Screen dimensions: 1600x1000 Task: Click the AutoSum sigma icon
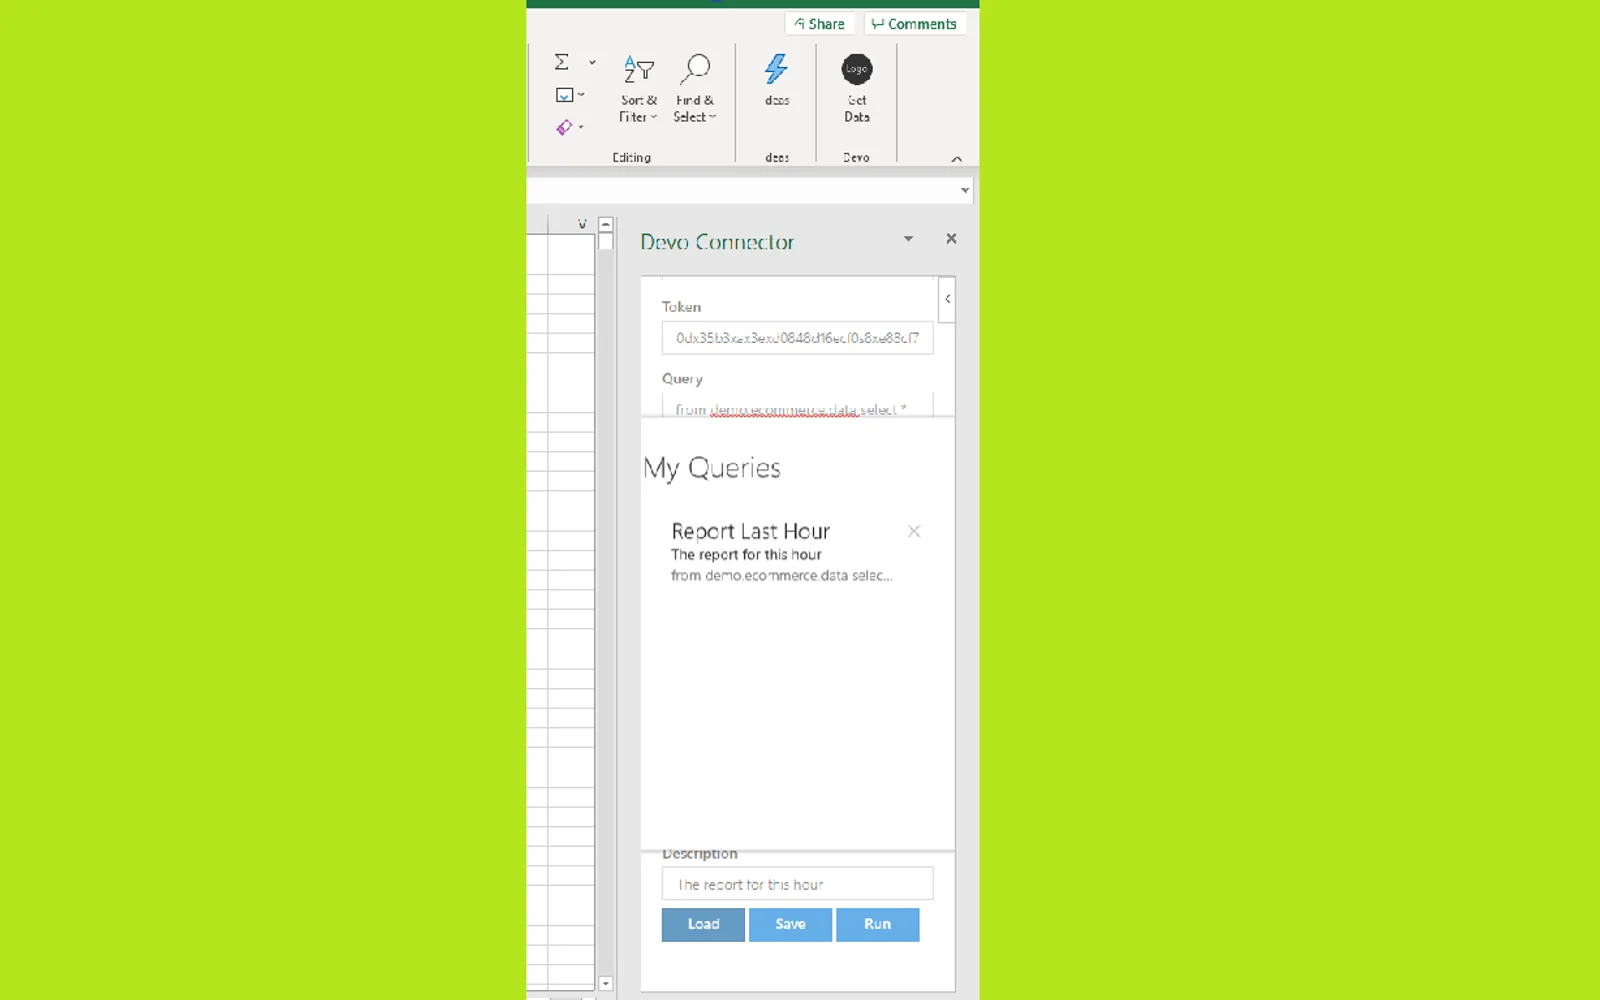pyautogui.click(x=562, y=62)
